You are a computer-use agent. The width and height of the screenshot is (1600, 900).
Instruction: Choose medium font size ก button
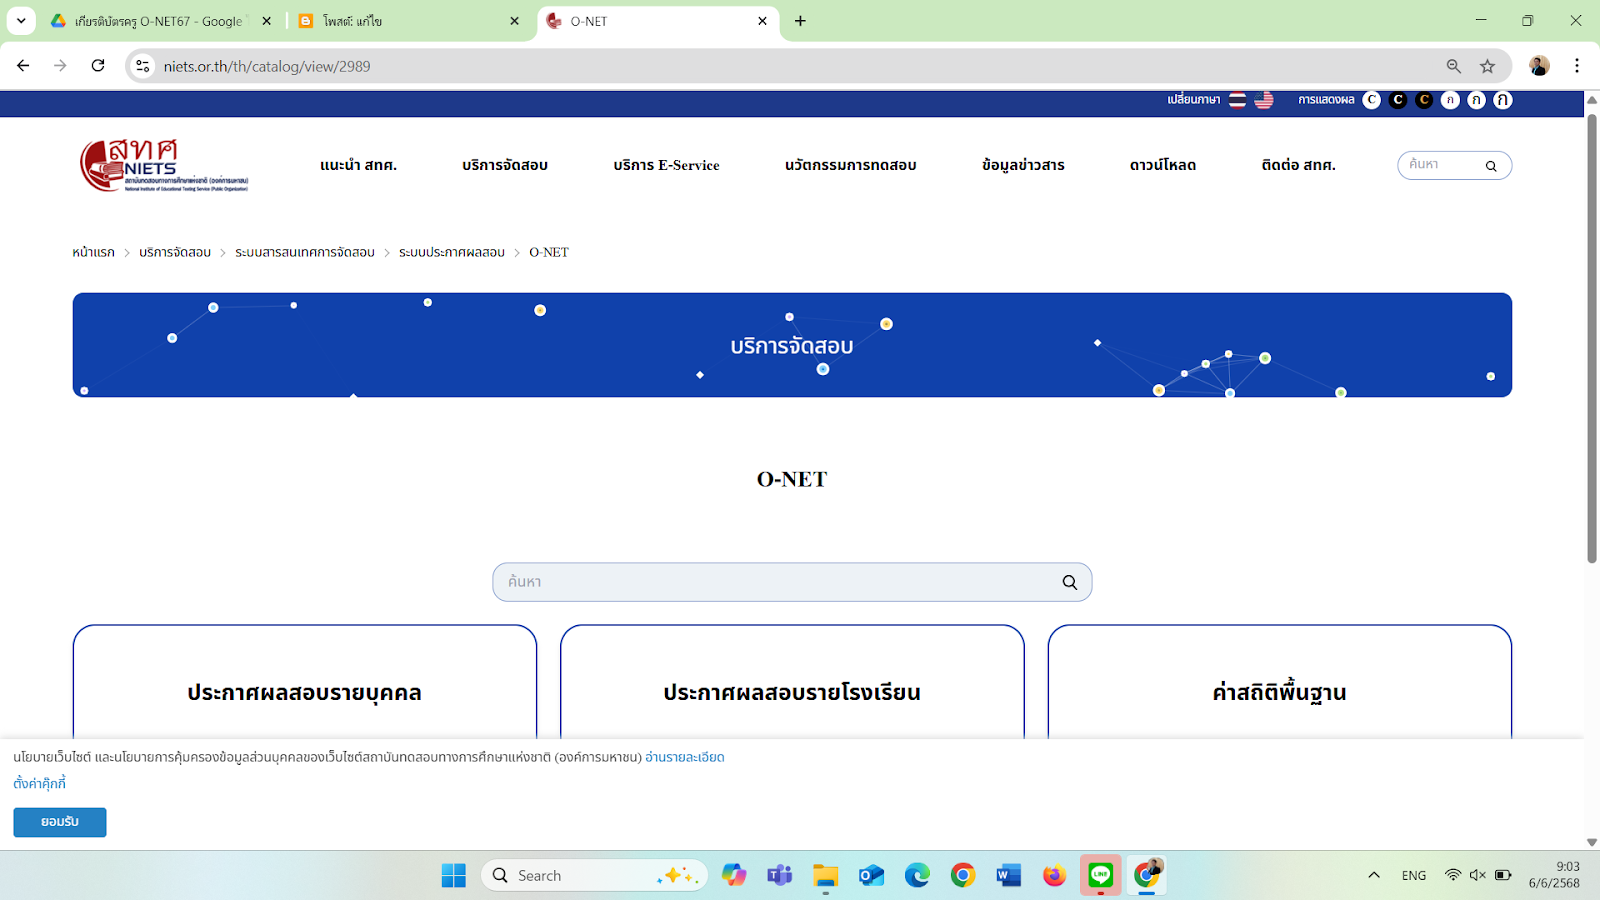1476,100
